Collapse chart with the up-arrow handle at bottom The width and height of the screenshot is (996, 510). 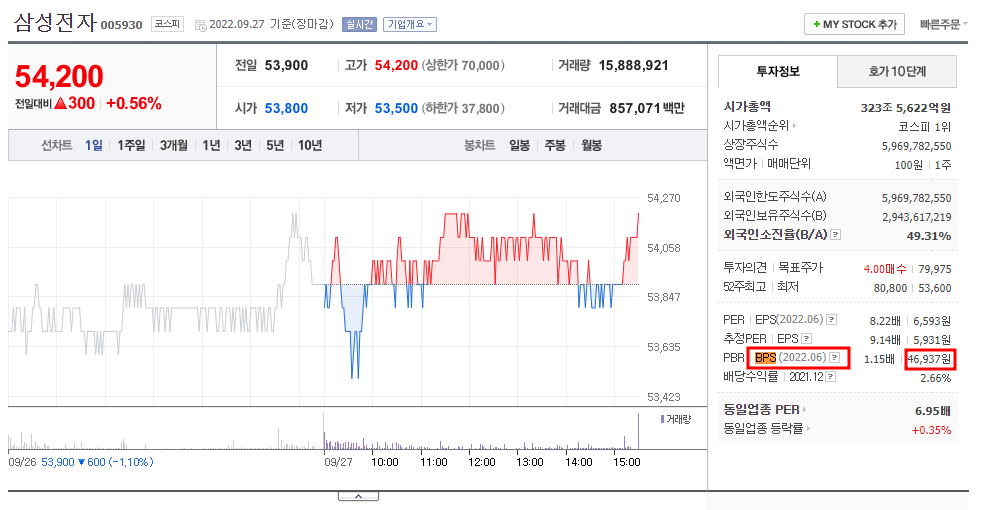[358, 496]
